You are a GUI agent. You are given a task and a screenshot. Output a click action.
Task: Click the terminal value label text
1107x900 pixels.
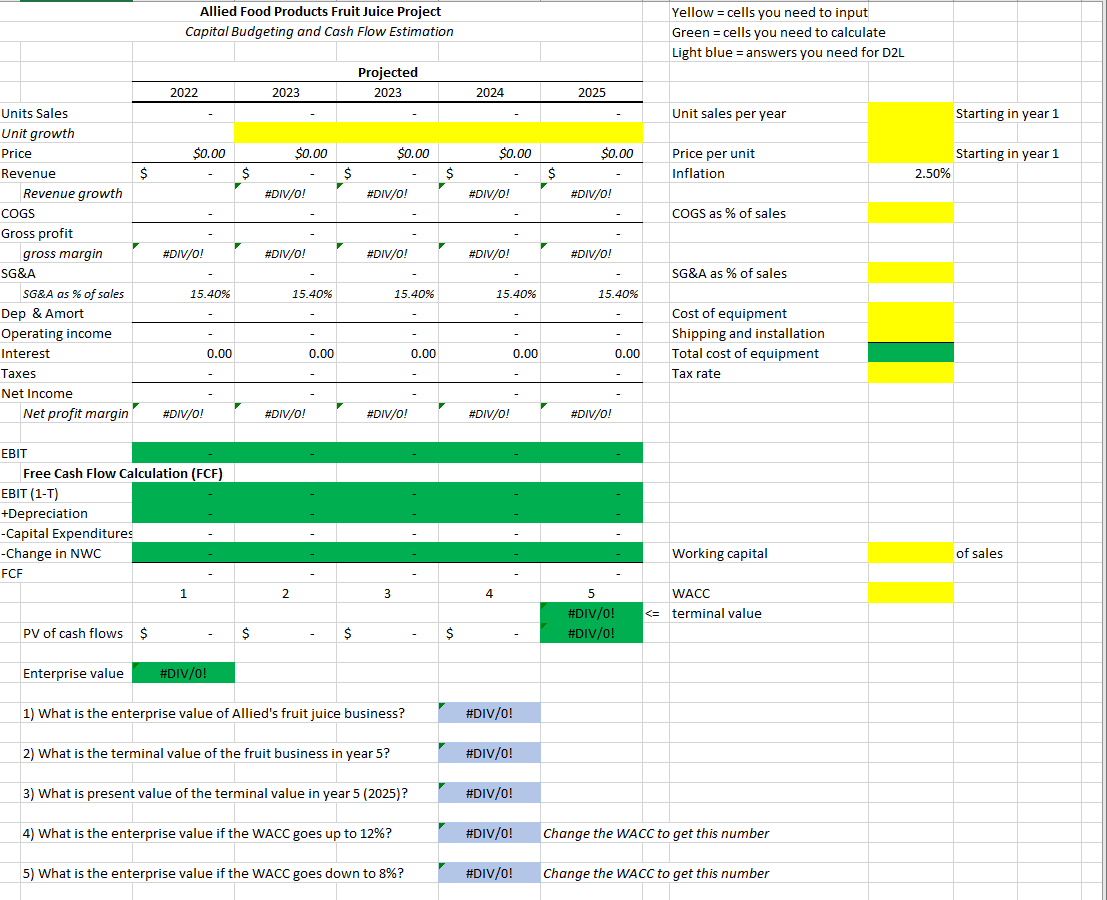click(x=717, y=613)
